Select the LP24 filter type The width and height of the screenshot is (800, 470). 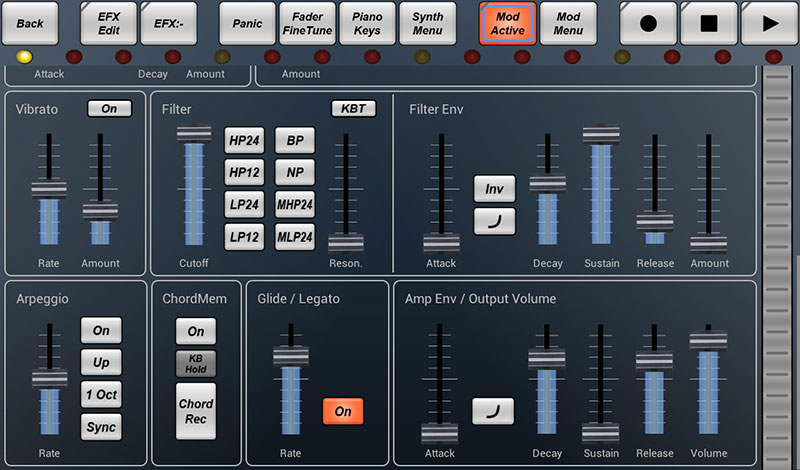tap(244, 205)
